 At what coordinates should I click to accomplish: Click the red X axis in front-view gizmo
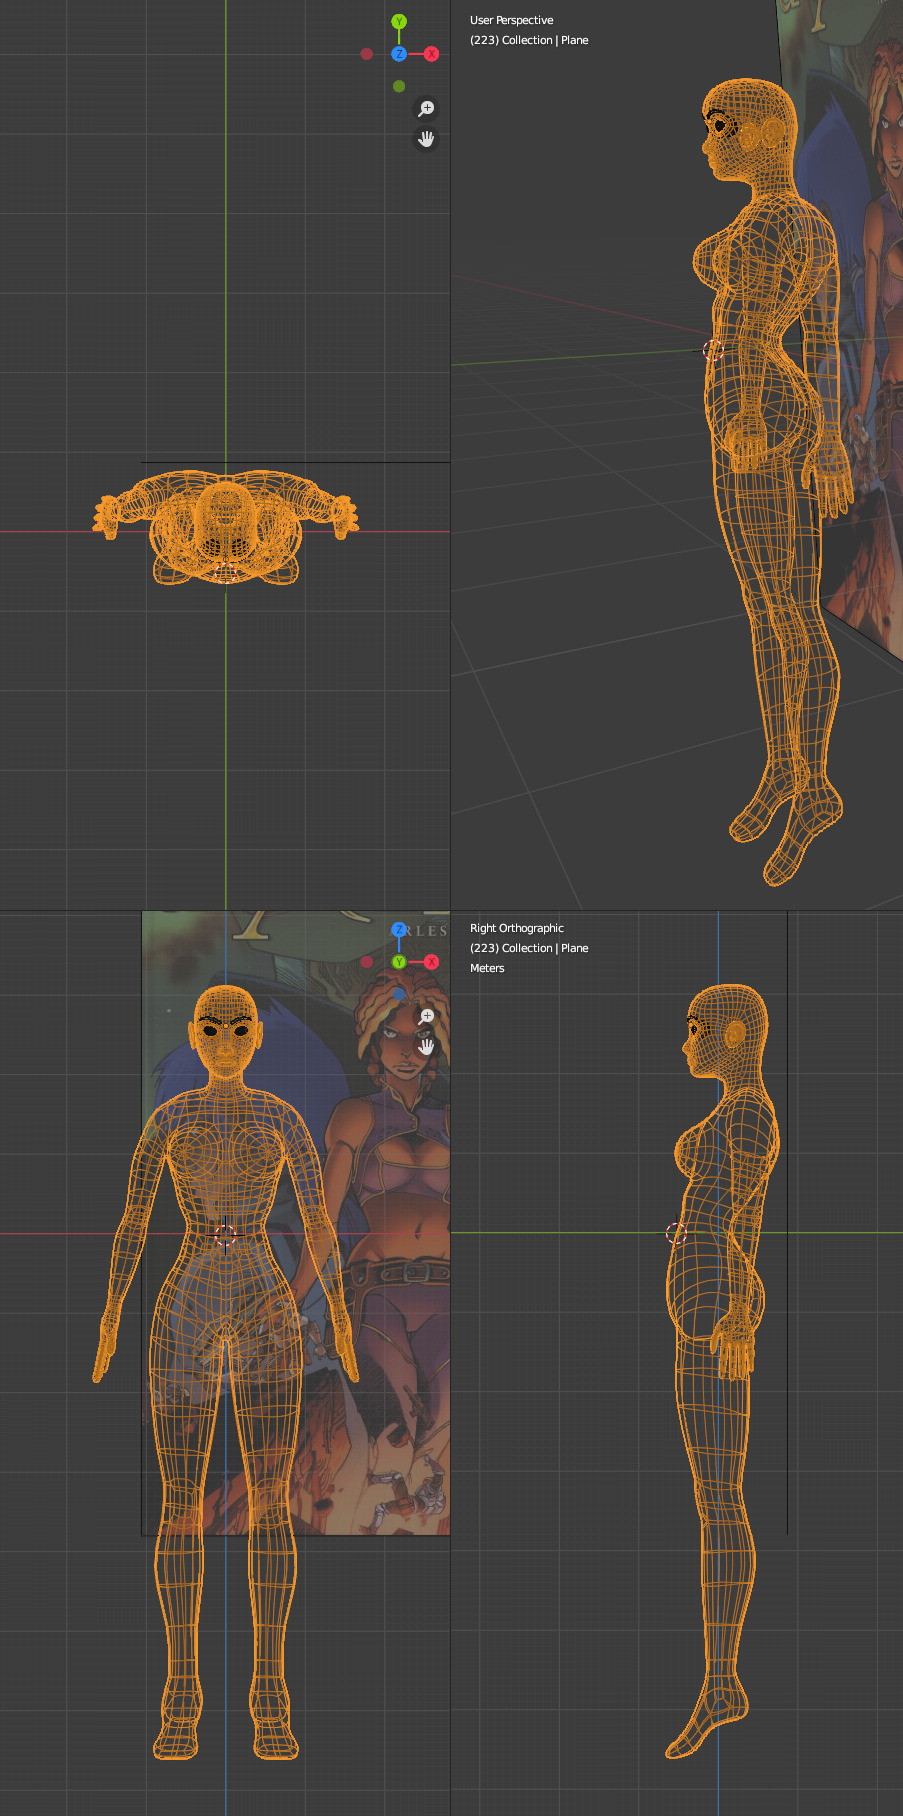tap(431, 962)
